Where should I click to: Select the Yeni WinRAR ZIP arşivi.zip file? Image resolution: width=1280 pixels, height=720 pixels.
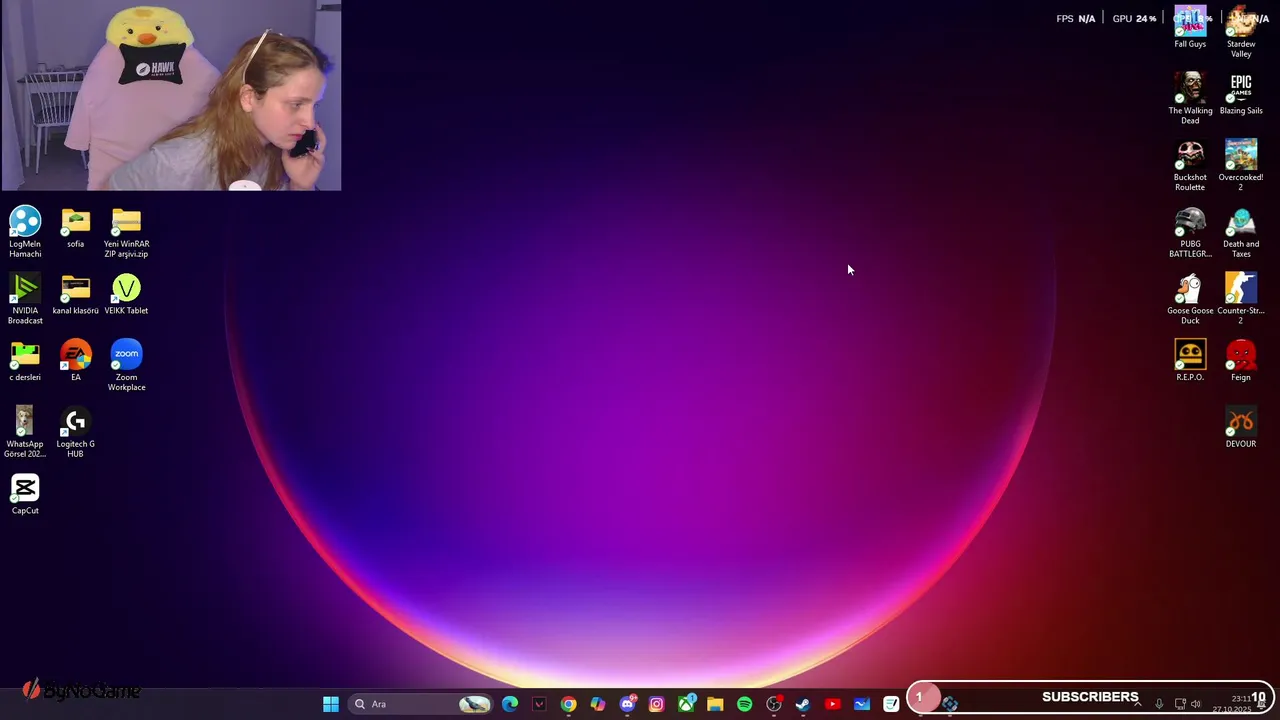tap(126, 232)
